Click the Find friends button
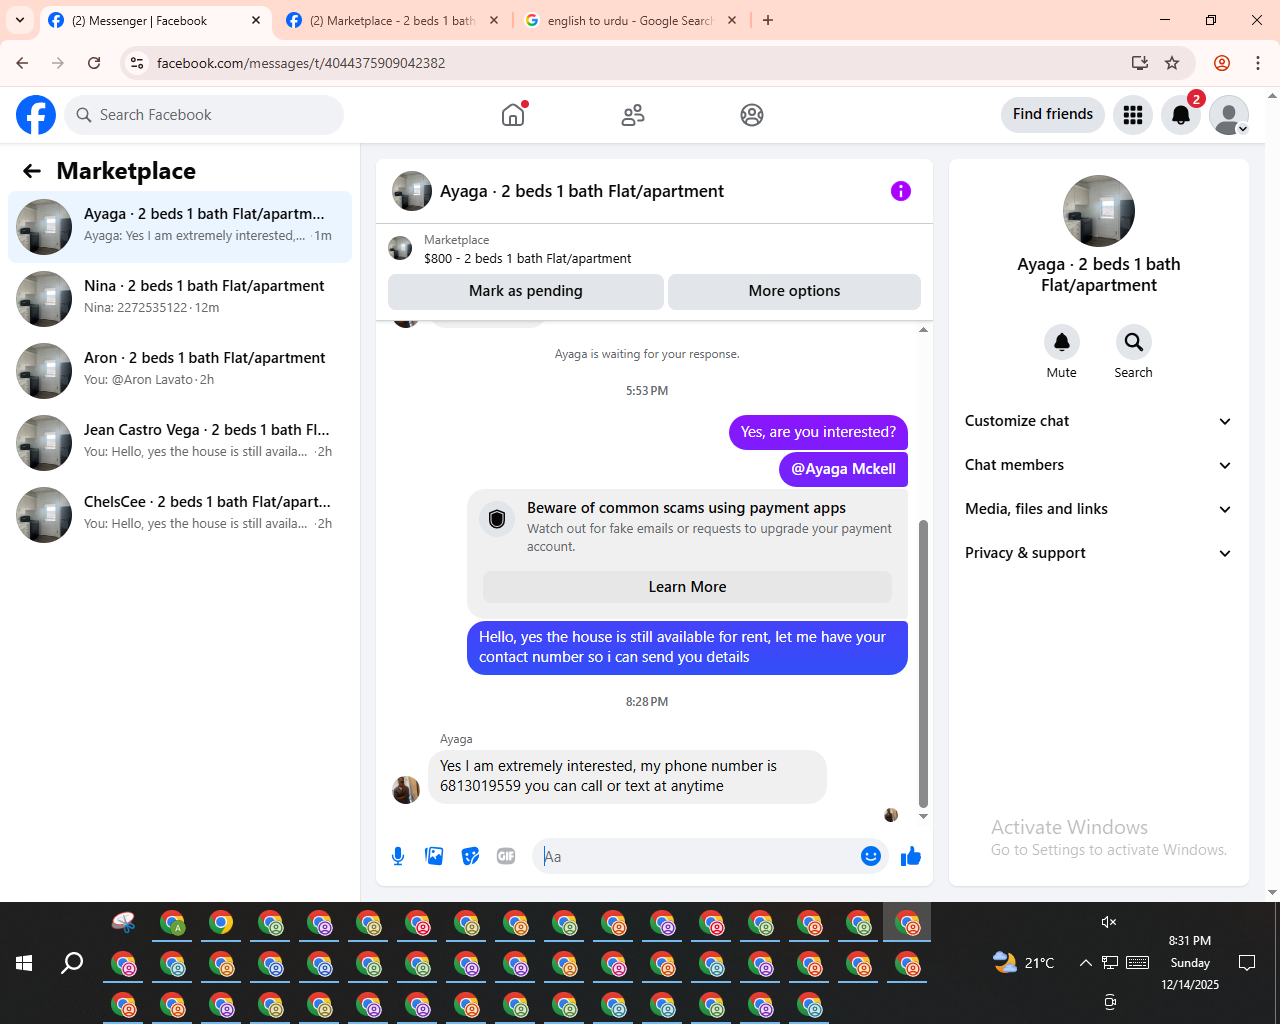This screenshot has height=1024, width=1280. [x=1053, y=114]
